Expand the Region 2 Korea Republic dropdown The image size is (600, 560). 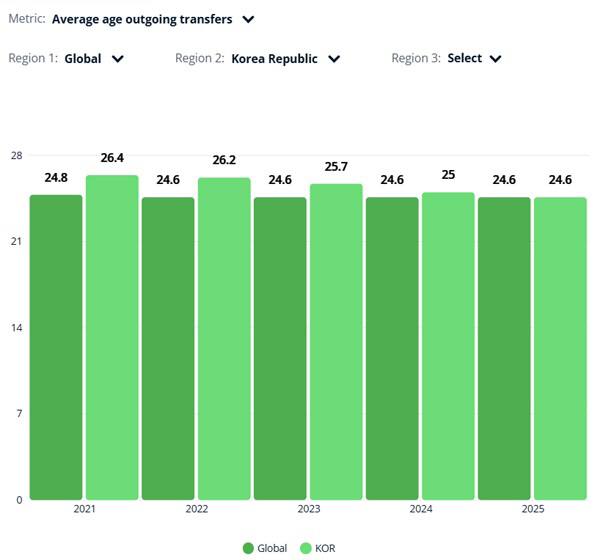point(334,59)
